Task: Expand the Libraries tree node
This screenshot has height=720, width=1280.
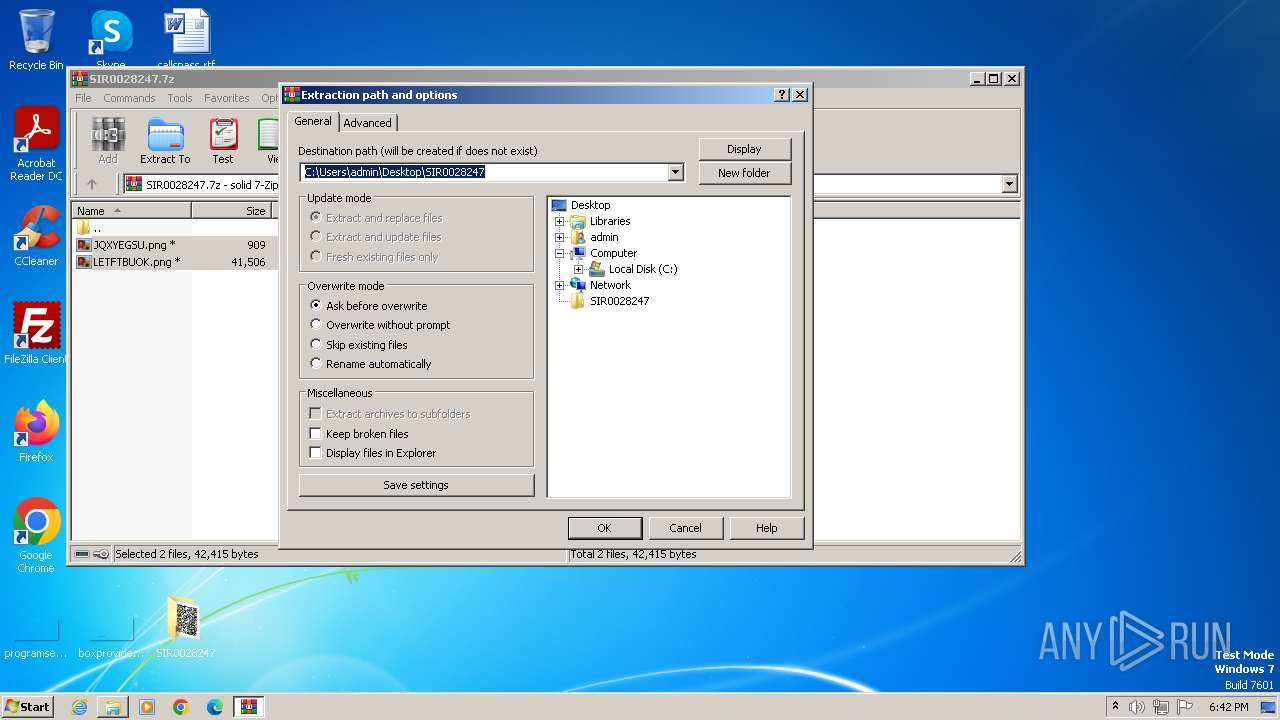Action: pyautogui.click(x=560, y=221)
